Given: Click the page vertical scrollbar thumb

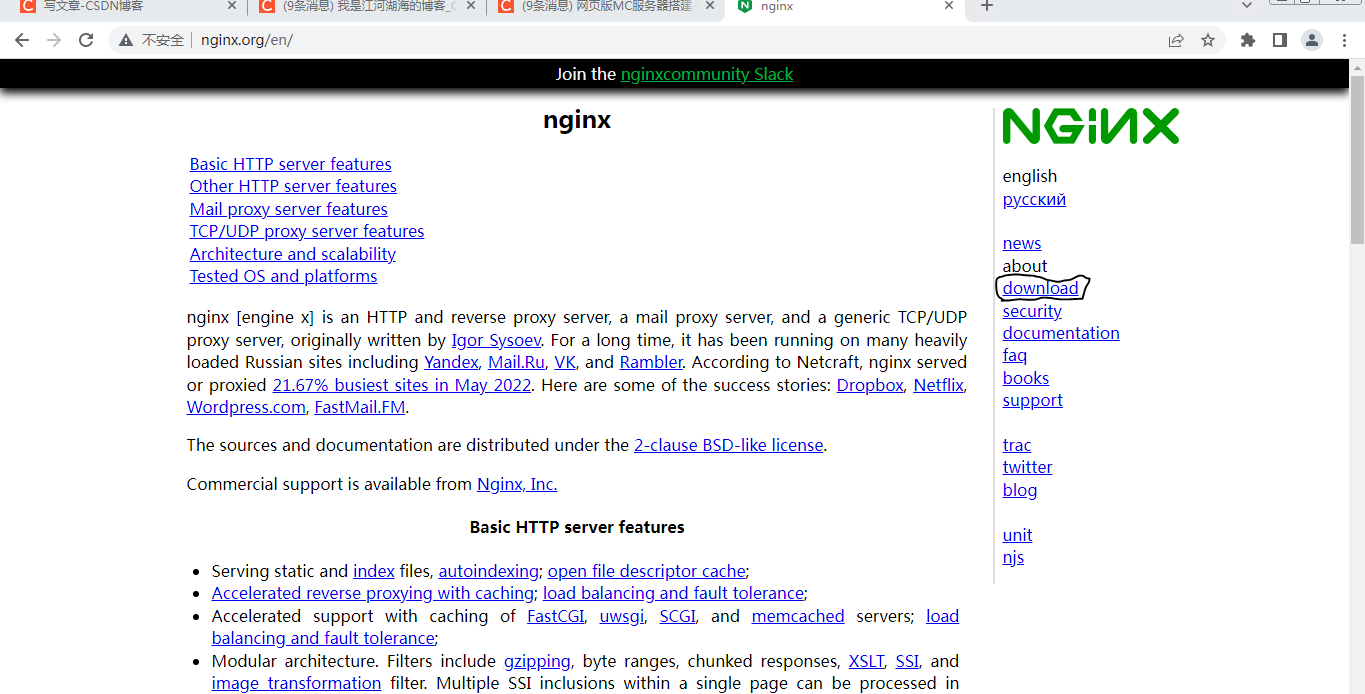Looking at the screenshot, I should click(x=1357, y=159).
